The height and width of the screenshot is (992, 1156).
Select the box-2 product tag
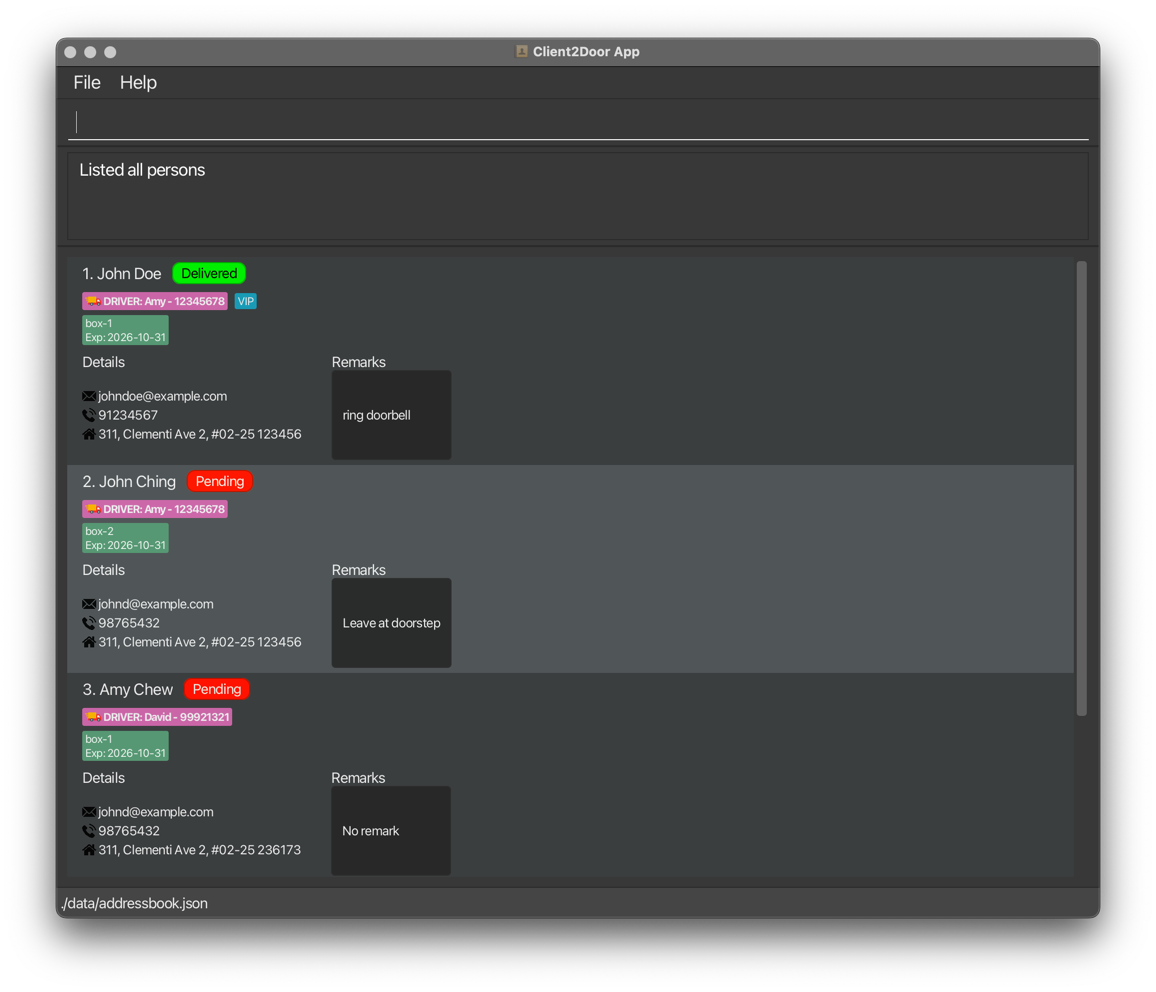tap(125, 538)
